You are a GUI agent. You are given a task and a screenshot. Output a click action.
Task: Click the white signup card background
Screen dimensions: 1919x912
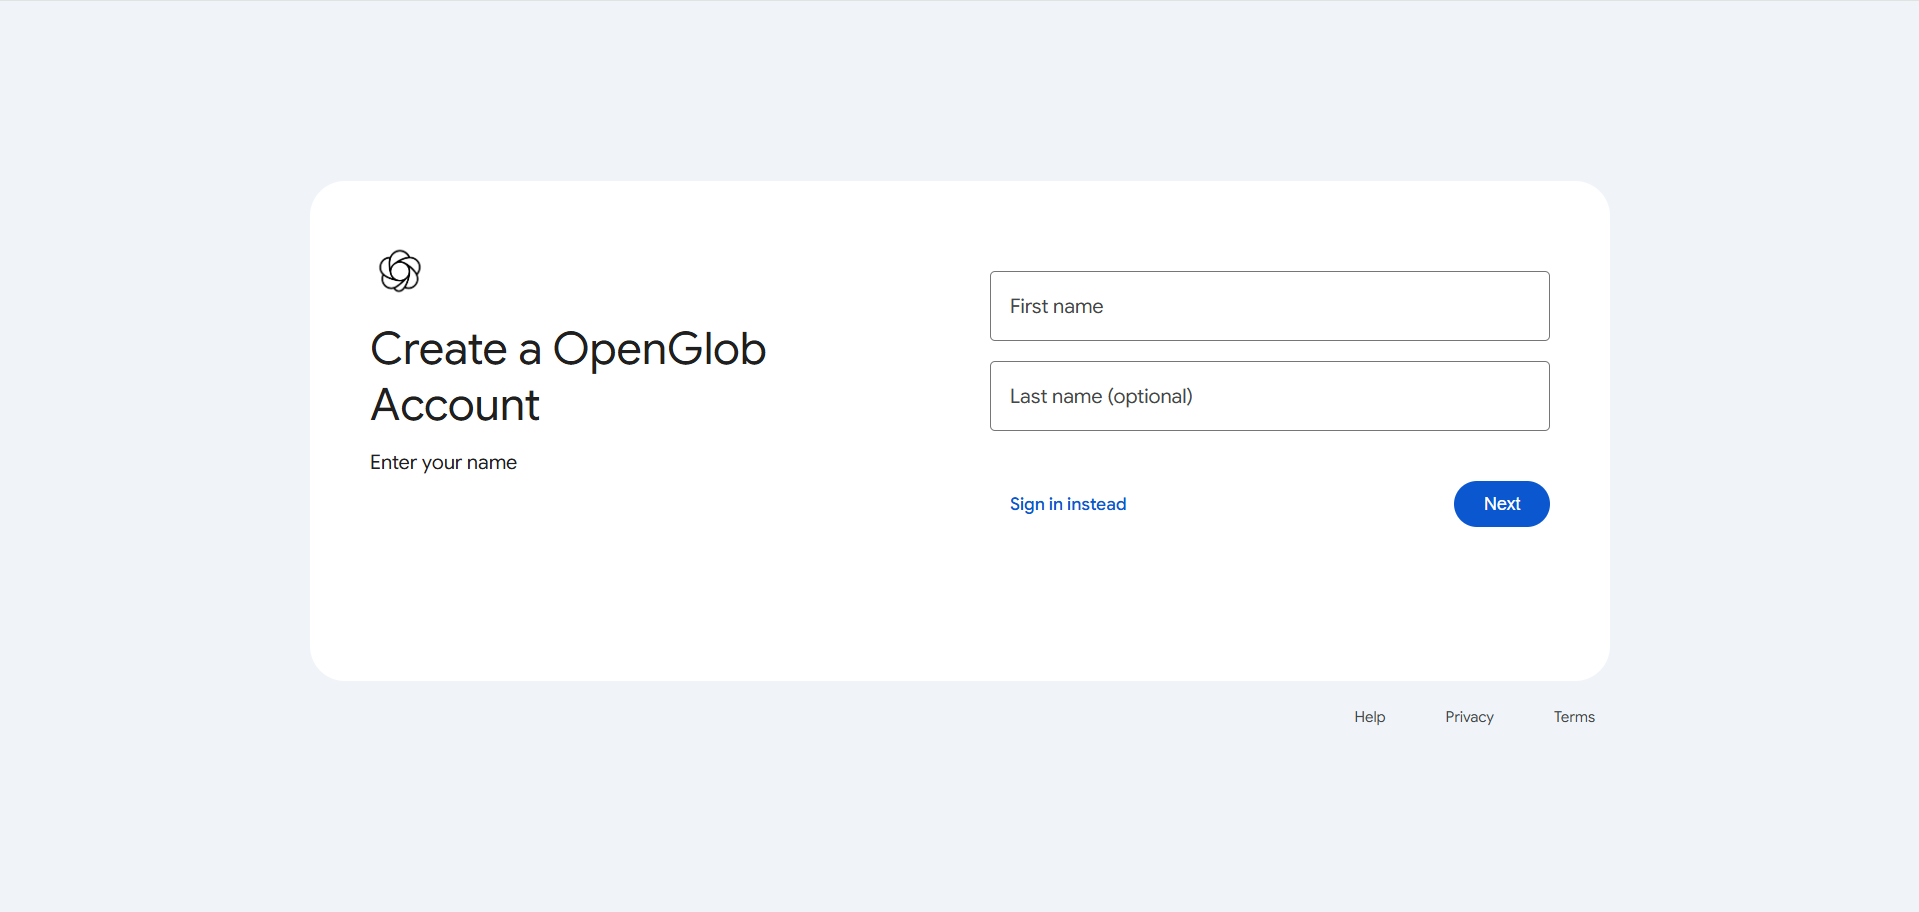(x=700, y=600)
